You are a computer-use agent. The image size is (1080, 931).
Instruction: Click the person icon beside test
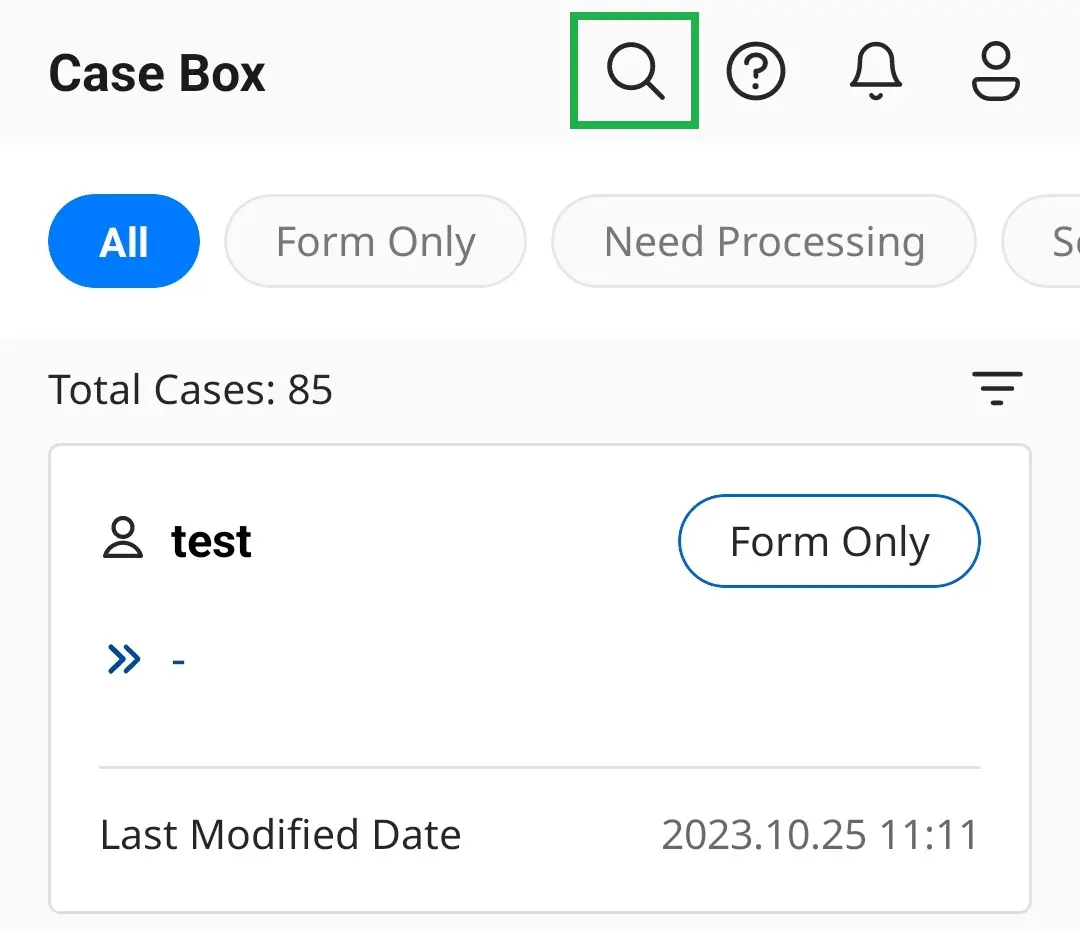pyautogui.click(x=123, y=537)
